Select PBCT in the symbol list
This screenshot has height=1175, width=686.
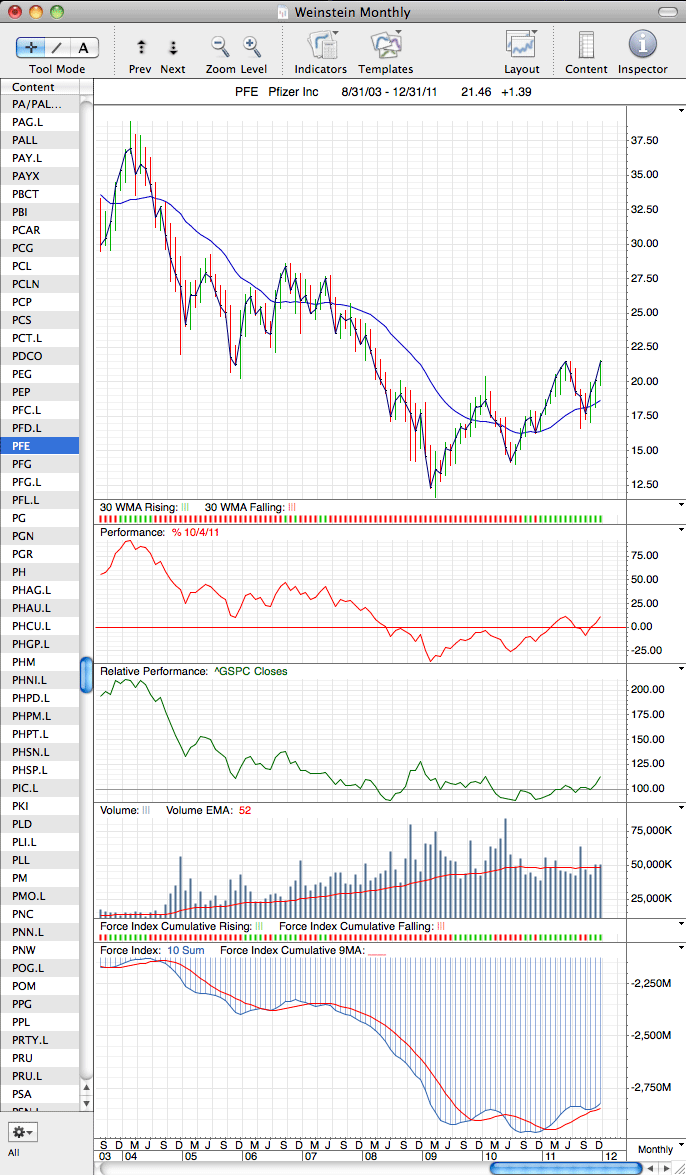pyautogui.click(x=40, y=193)
